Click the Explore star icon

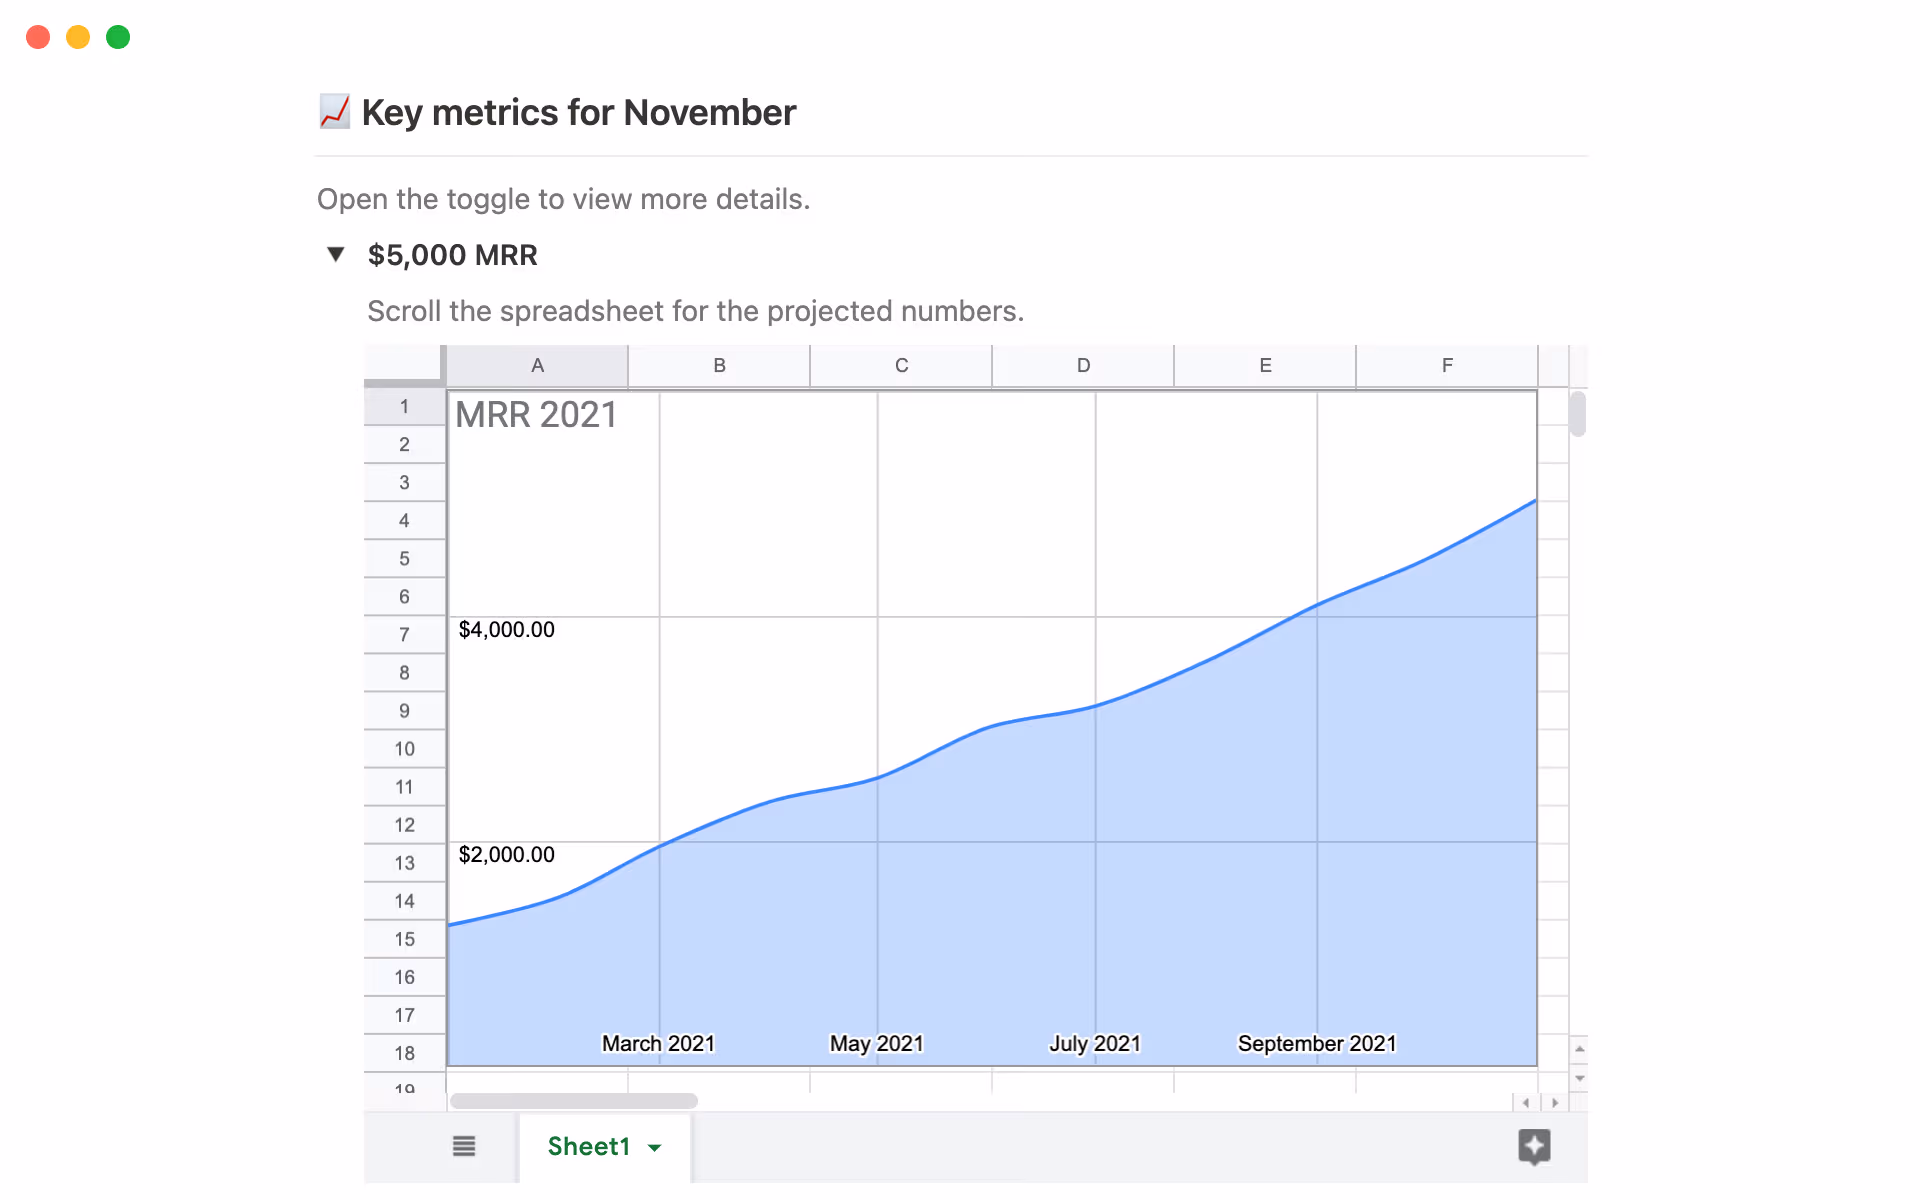[x=1533, y=1146]
